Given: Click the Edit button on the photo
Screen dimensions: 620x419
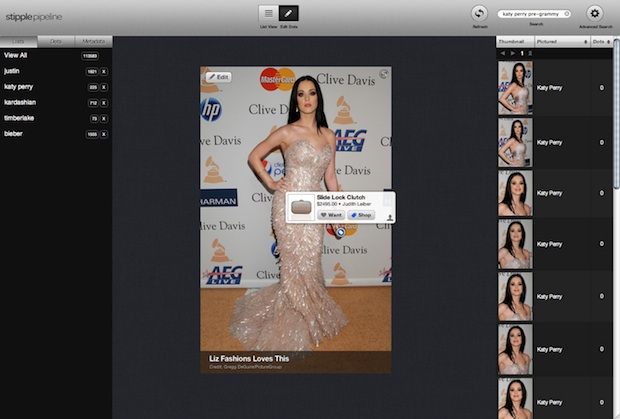Looking at the screenshot, I should pyautogui.click(x=219, y=77).
